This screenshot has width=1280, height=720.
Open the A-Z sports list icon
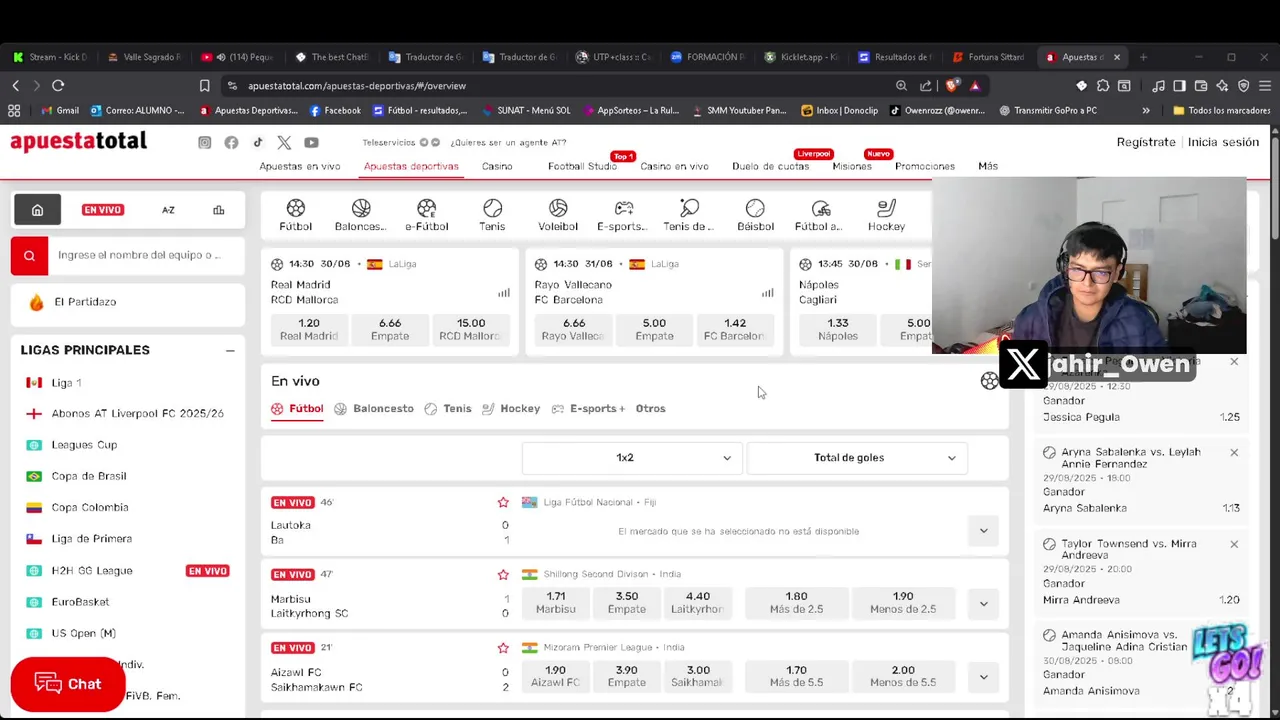[x=168, y=210]
